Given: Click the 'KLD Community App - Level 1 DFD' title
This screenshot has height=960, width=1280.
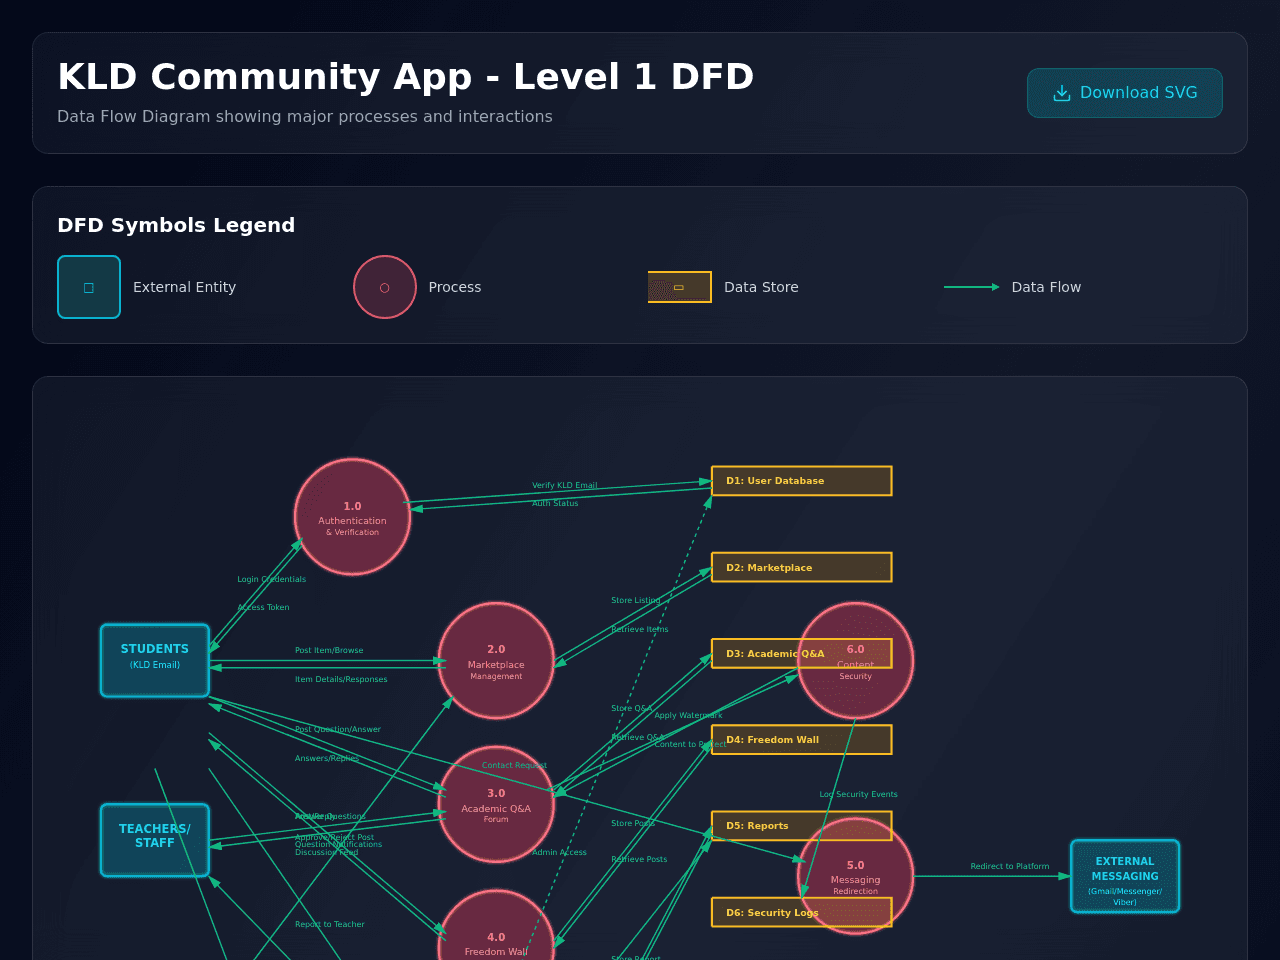Looking at the screenshot, I should pos(406,77).
